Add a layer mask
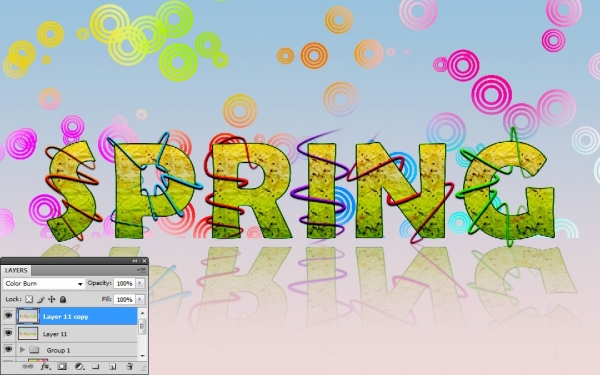Image resolution: width=600 pixels, height=375 pixels. [x=62, y=367]
